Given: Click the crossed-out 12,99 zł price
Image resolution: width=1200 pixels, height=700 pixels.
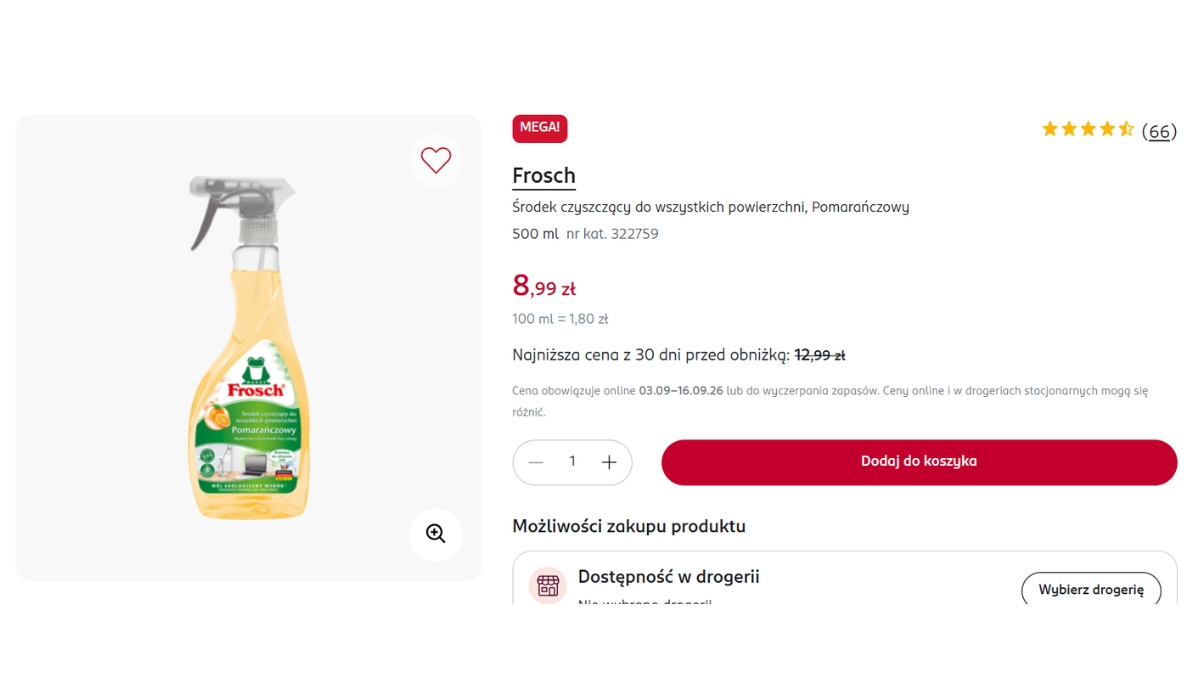Looking at the screenshot, I should pos(820,355).
